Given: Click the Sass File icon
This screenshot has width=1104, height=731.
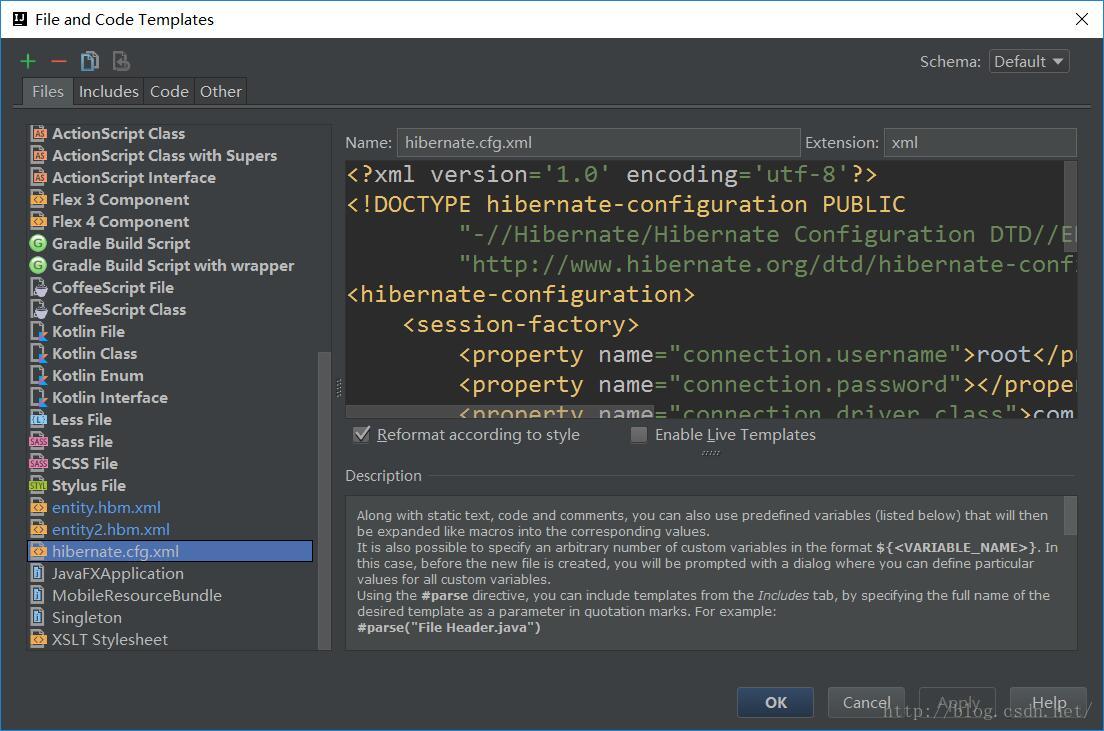Looking at the screenshot, I should pos(39,441).
